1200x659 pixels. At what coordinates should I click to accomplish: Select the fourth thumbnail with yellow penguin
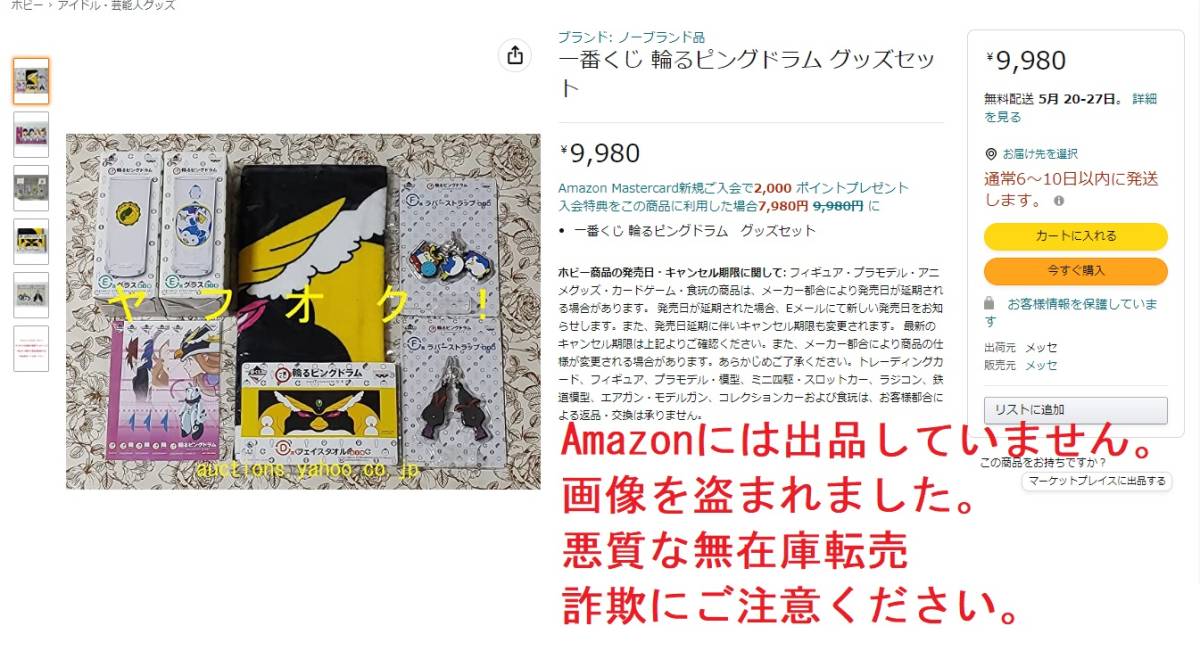tap(31, 241)
